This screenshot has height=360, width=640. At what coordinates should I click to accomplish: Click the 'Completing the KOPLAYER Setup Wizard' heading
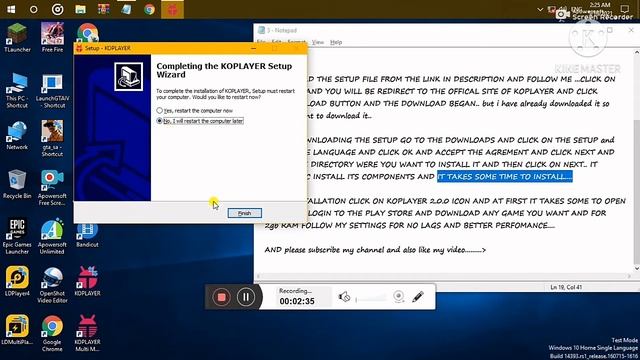224,70
